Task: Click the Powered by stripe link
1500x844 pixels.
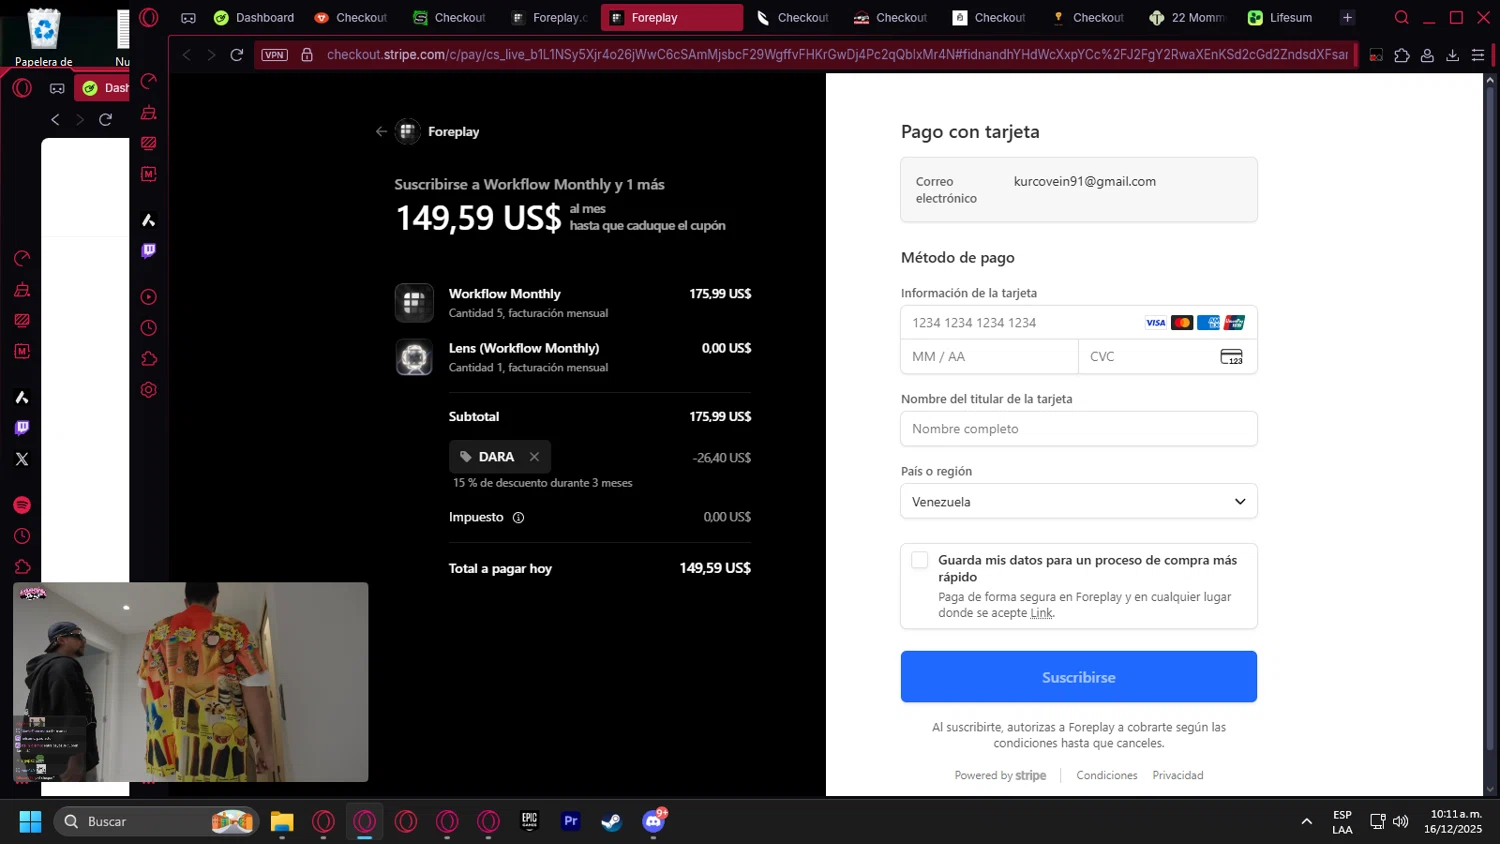Action: tap(1000, 775)
